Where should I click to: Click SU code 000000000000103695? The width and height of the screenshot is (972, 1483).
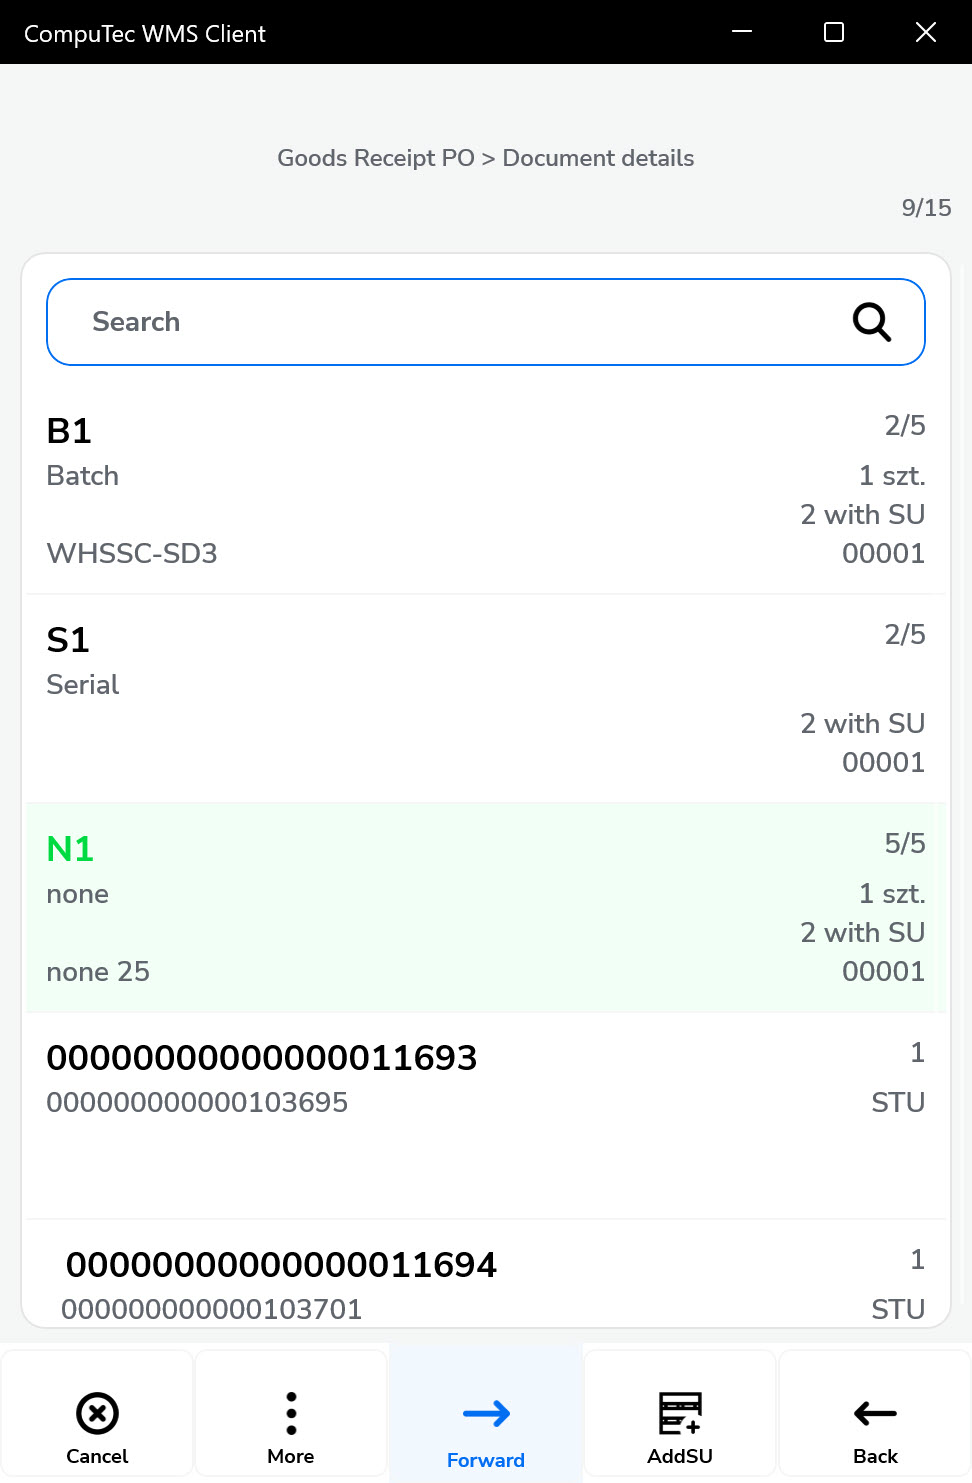click(x=197, y=1103)
